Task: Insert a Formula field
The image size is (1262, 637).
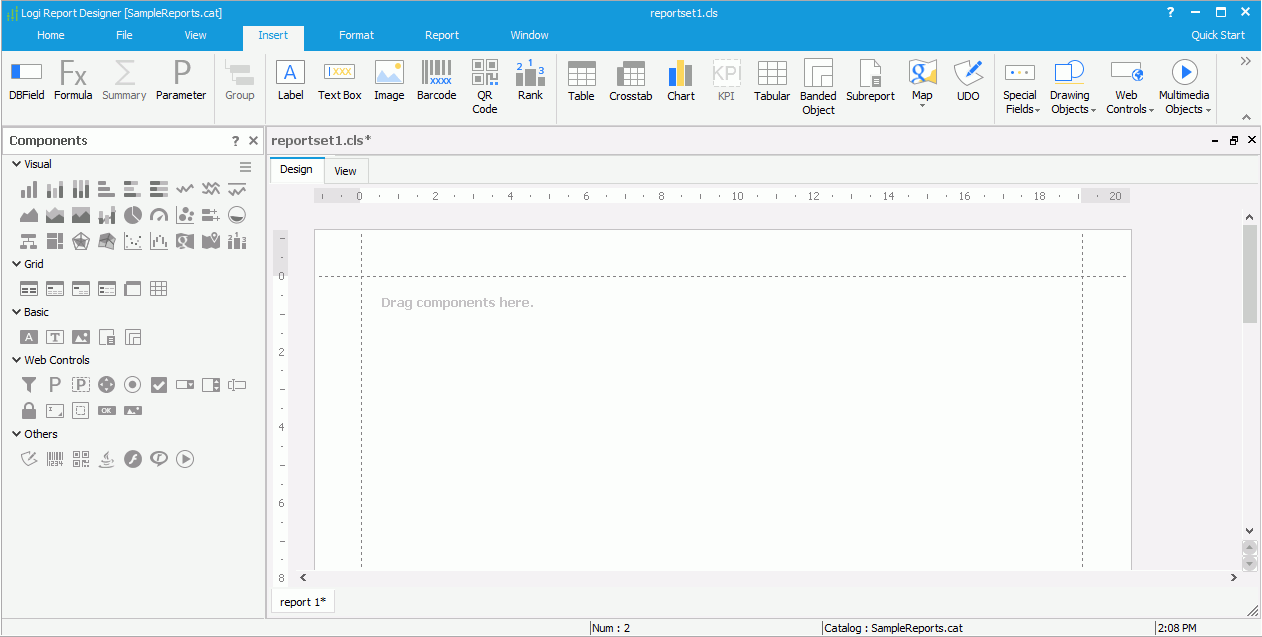Action: tap(73, 80)
